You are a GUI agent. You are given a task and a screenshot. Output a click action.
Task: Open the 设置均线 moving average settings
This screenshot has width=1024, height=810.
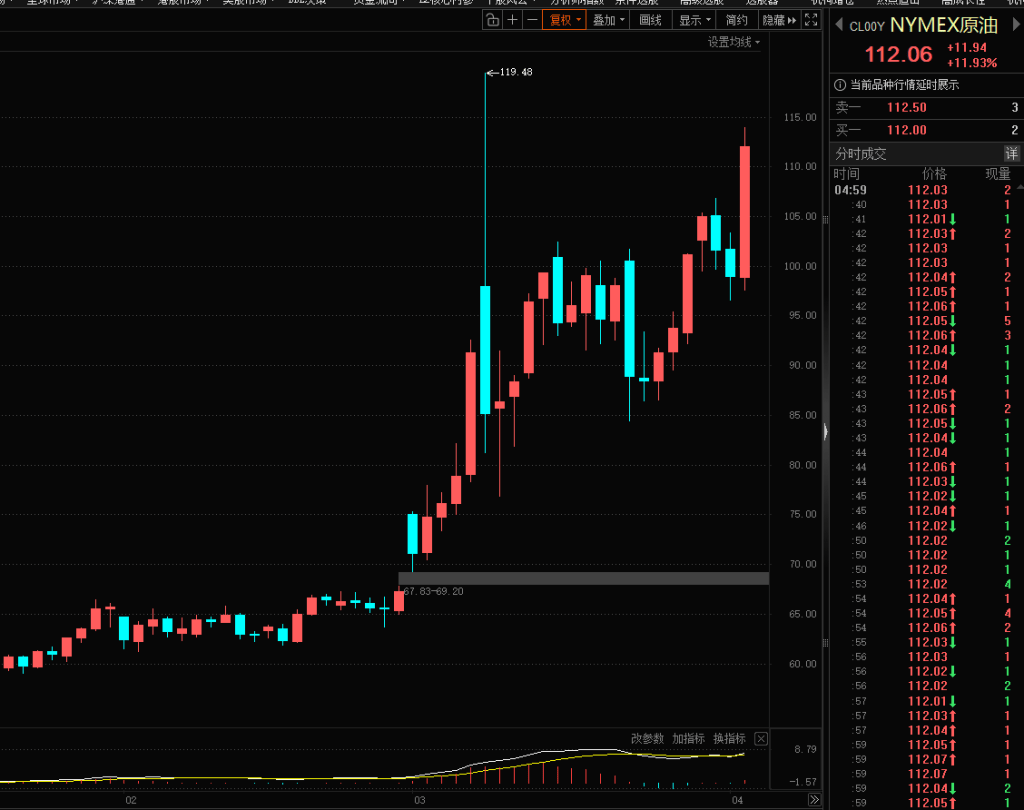point(733,42)
